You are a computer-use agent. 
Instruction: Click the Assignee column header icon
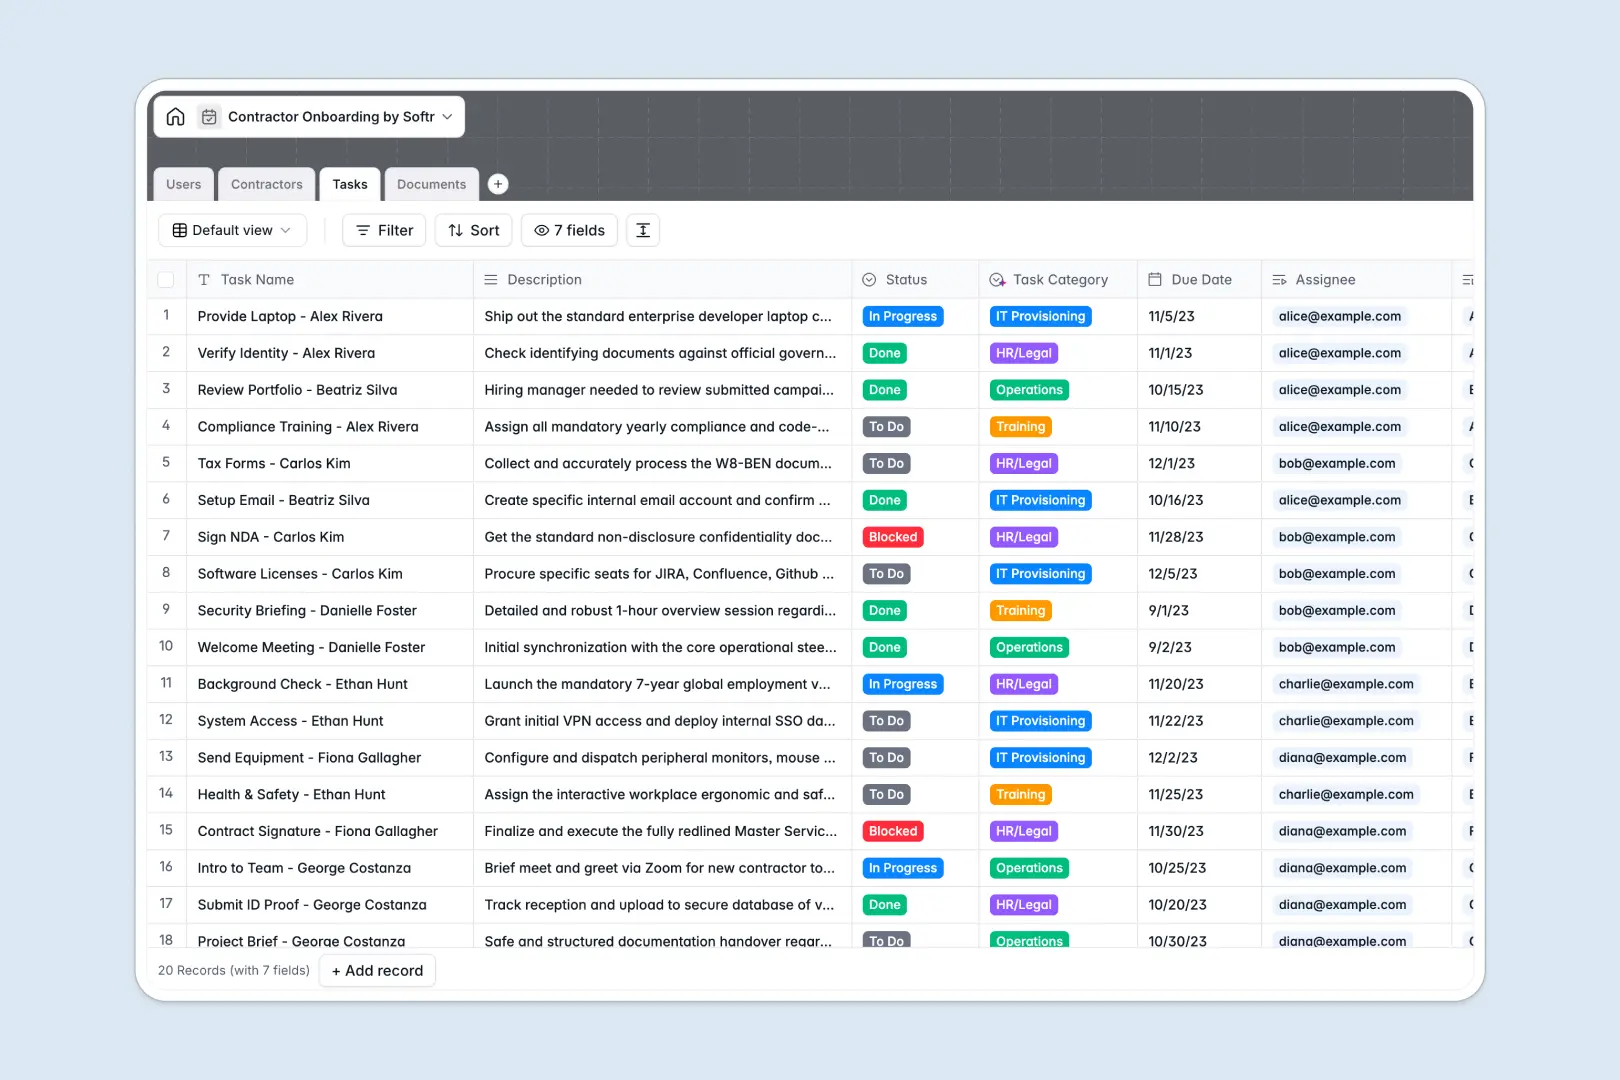click(1278, 279)
